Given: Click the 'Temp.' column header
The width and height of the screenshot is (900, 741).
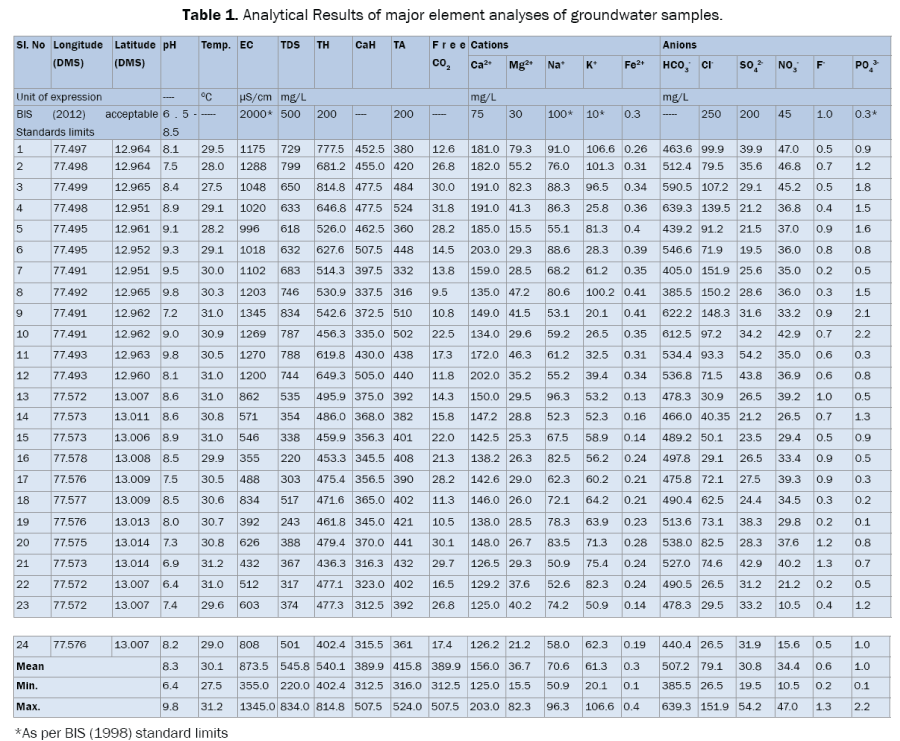Looking at the screenshot, I should point(215,46).
